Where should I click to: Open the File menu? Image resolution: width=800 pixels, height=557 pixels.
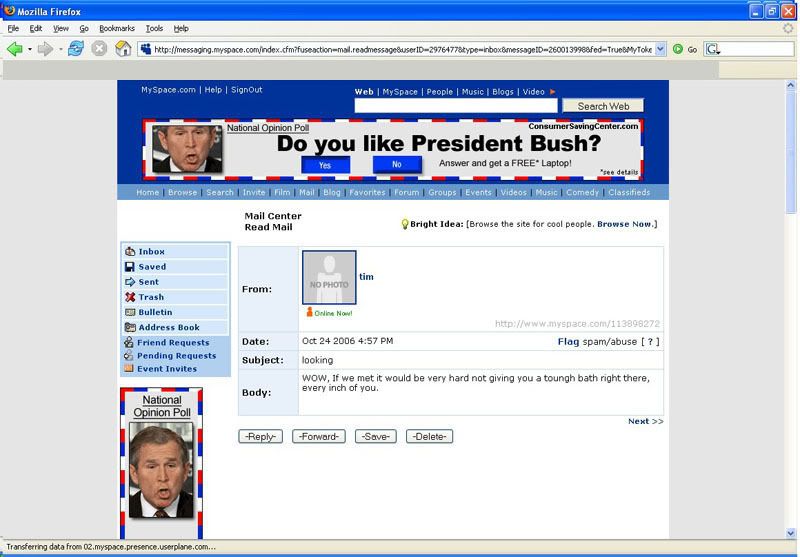(x=13, y=29)
